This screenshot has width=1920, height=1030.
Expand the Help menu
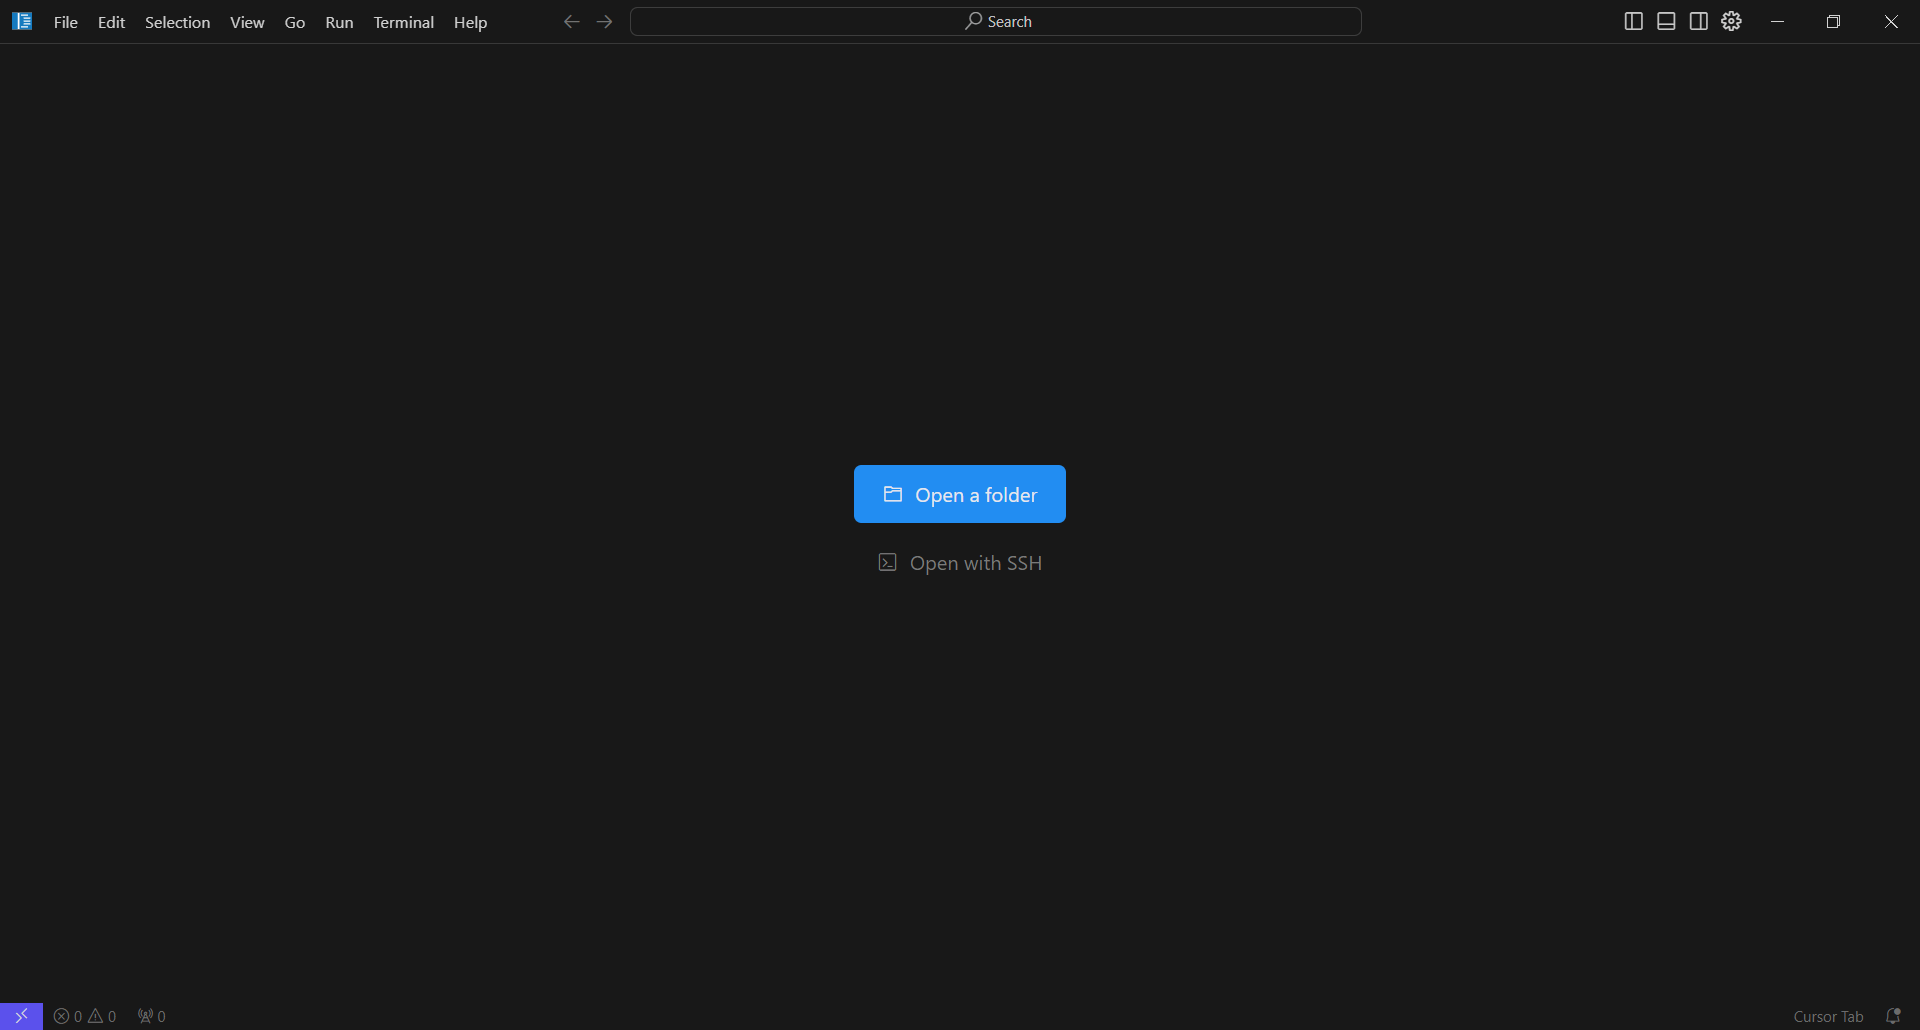pyautogui.click(x=470, y=22)
